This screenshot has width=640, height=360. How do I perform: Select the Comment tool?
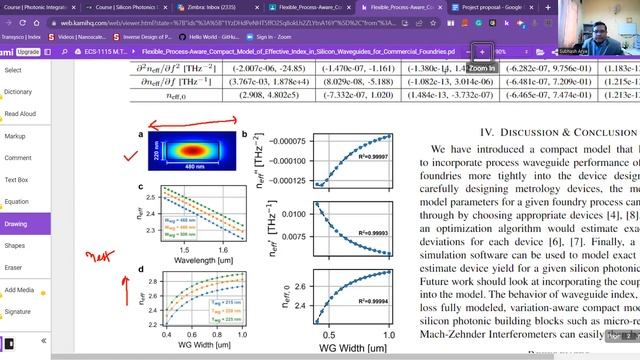coord(18,158)
